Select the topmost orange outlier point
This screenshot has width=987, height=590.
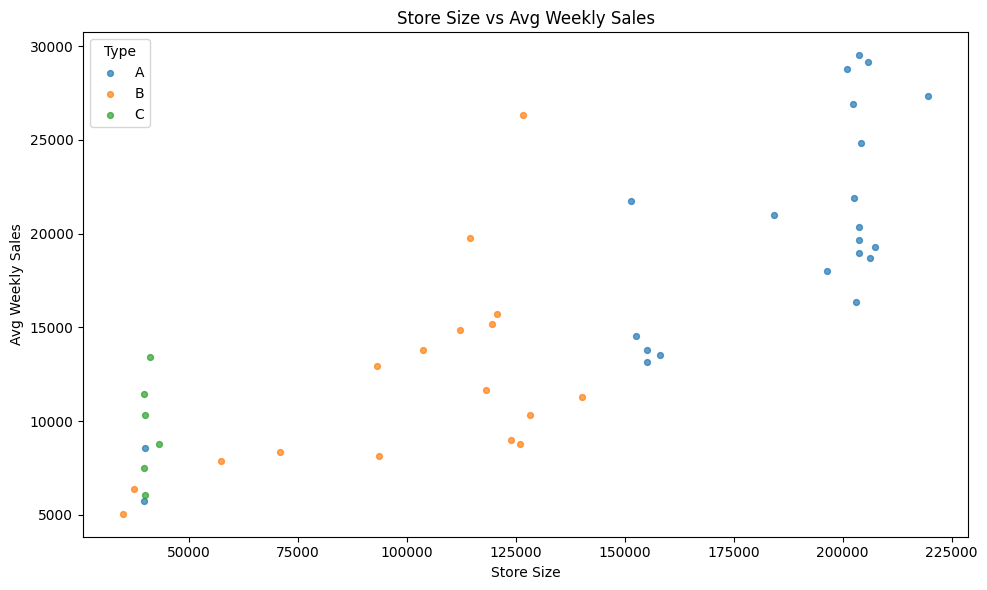point(523,115)
